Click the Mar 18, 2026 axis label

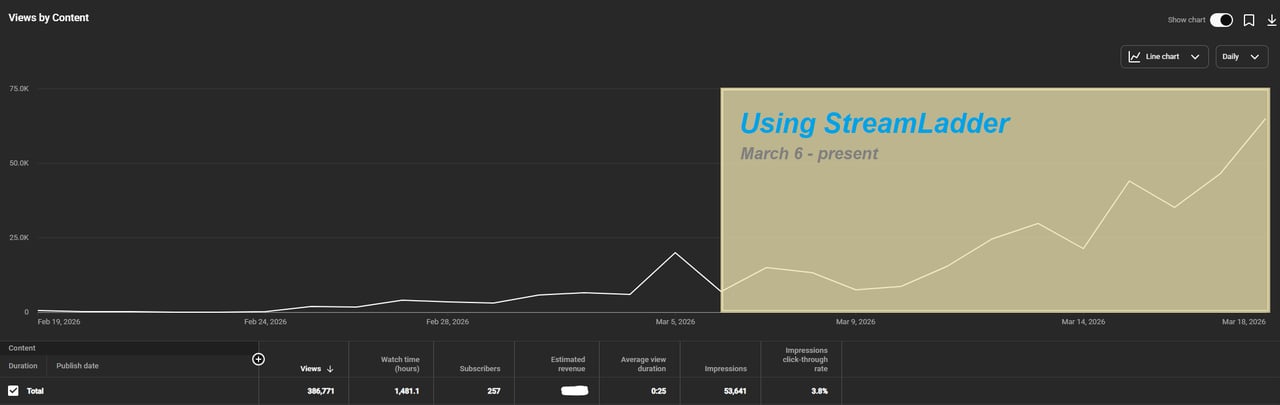(1244, 322)
